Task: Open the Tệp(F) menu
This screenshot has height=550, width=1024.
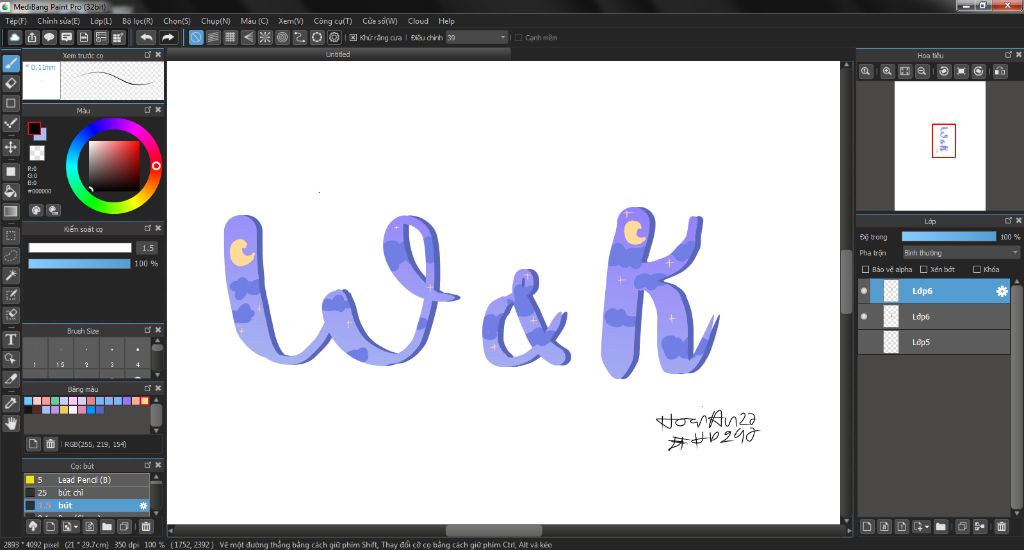Action: 16,21
